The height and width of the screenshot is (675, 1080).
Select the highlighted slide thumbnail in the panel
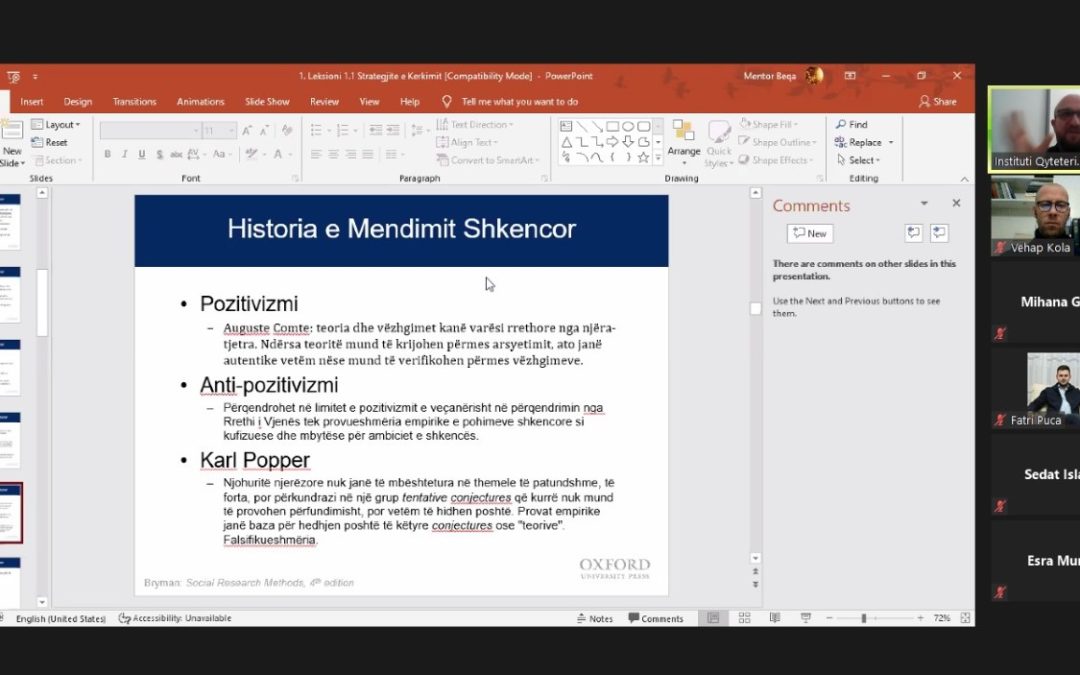click(9, 511)
